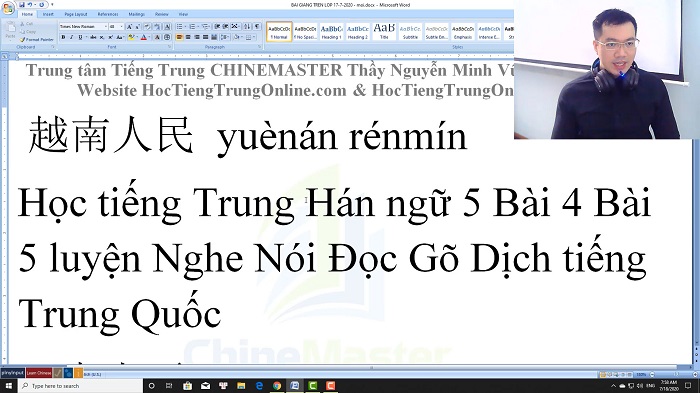Toggle Italic formatting
Image resolution: width=700 pixels, height=393 pixels.
(x=71, y=38)
